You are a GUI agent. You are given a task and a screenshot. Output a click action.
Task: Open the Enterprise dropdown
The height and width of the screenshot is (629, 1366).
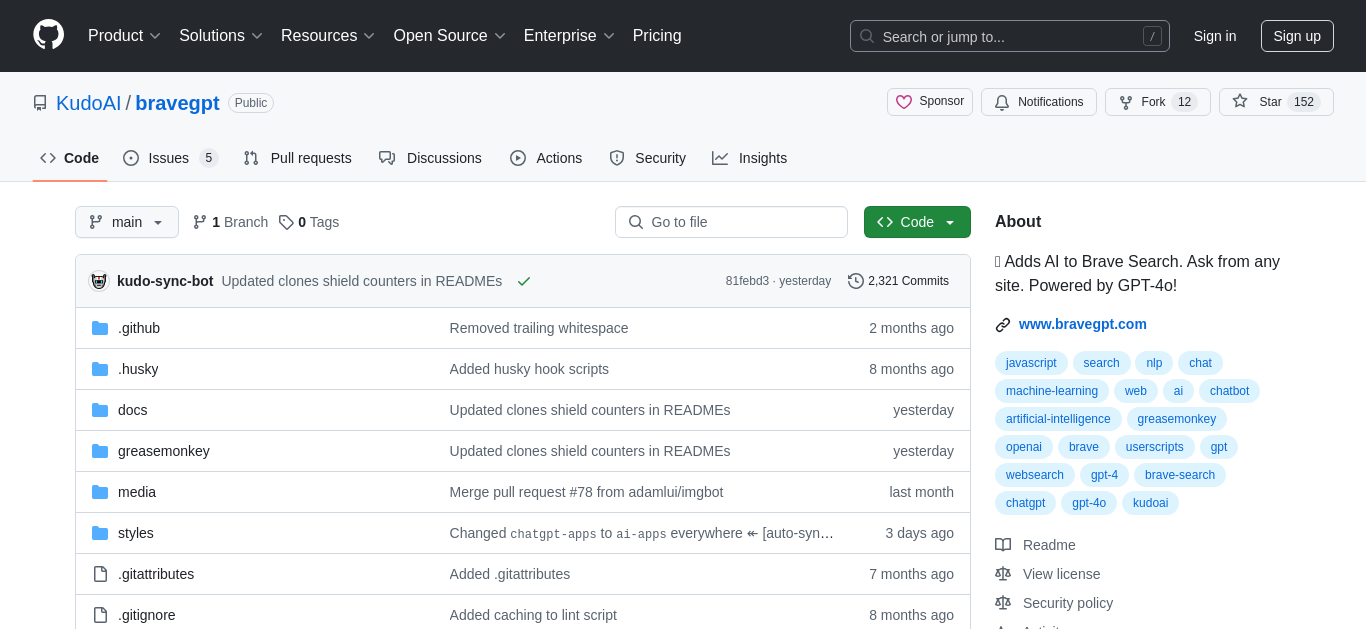[569, 36]
